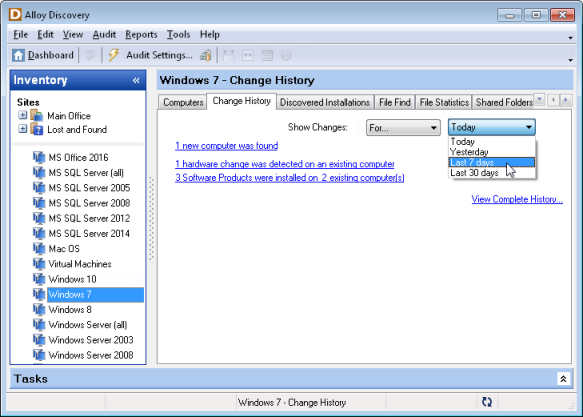Open the Tools menu

pyautogui.click(x=178, y=35)
